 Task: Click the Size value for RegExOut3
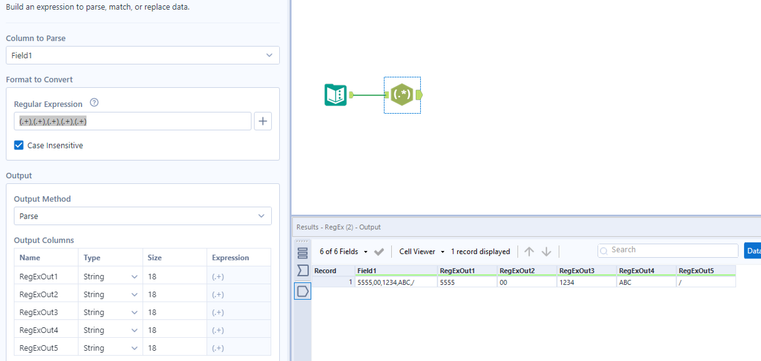(175, 312)
